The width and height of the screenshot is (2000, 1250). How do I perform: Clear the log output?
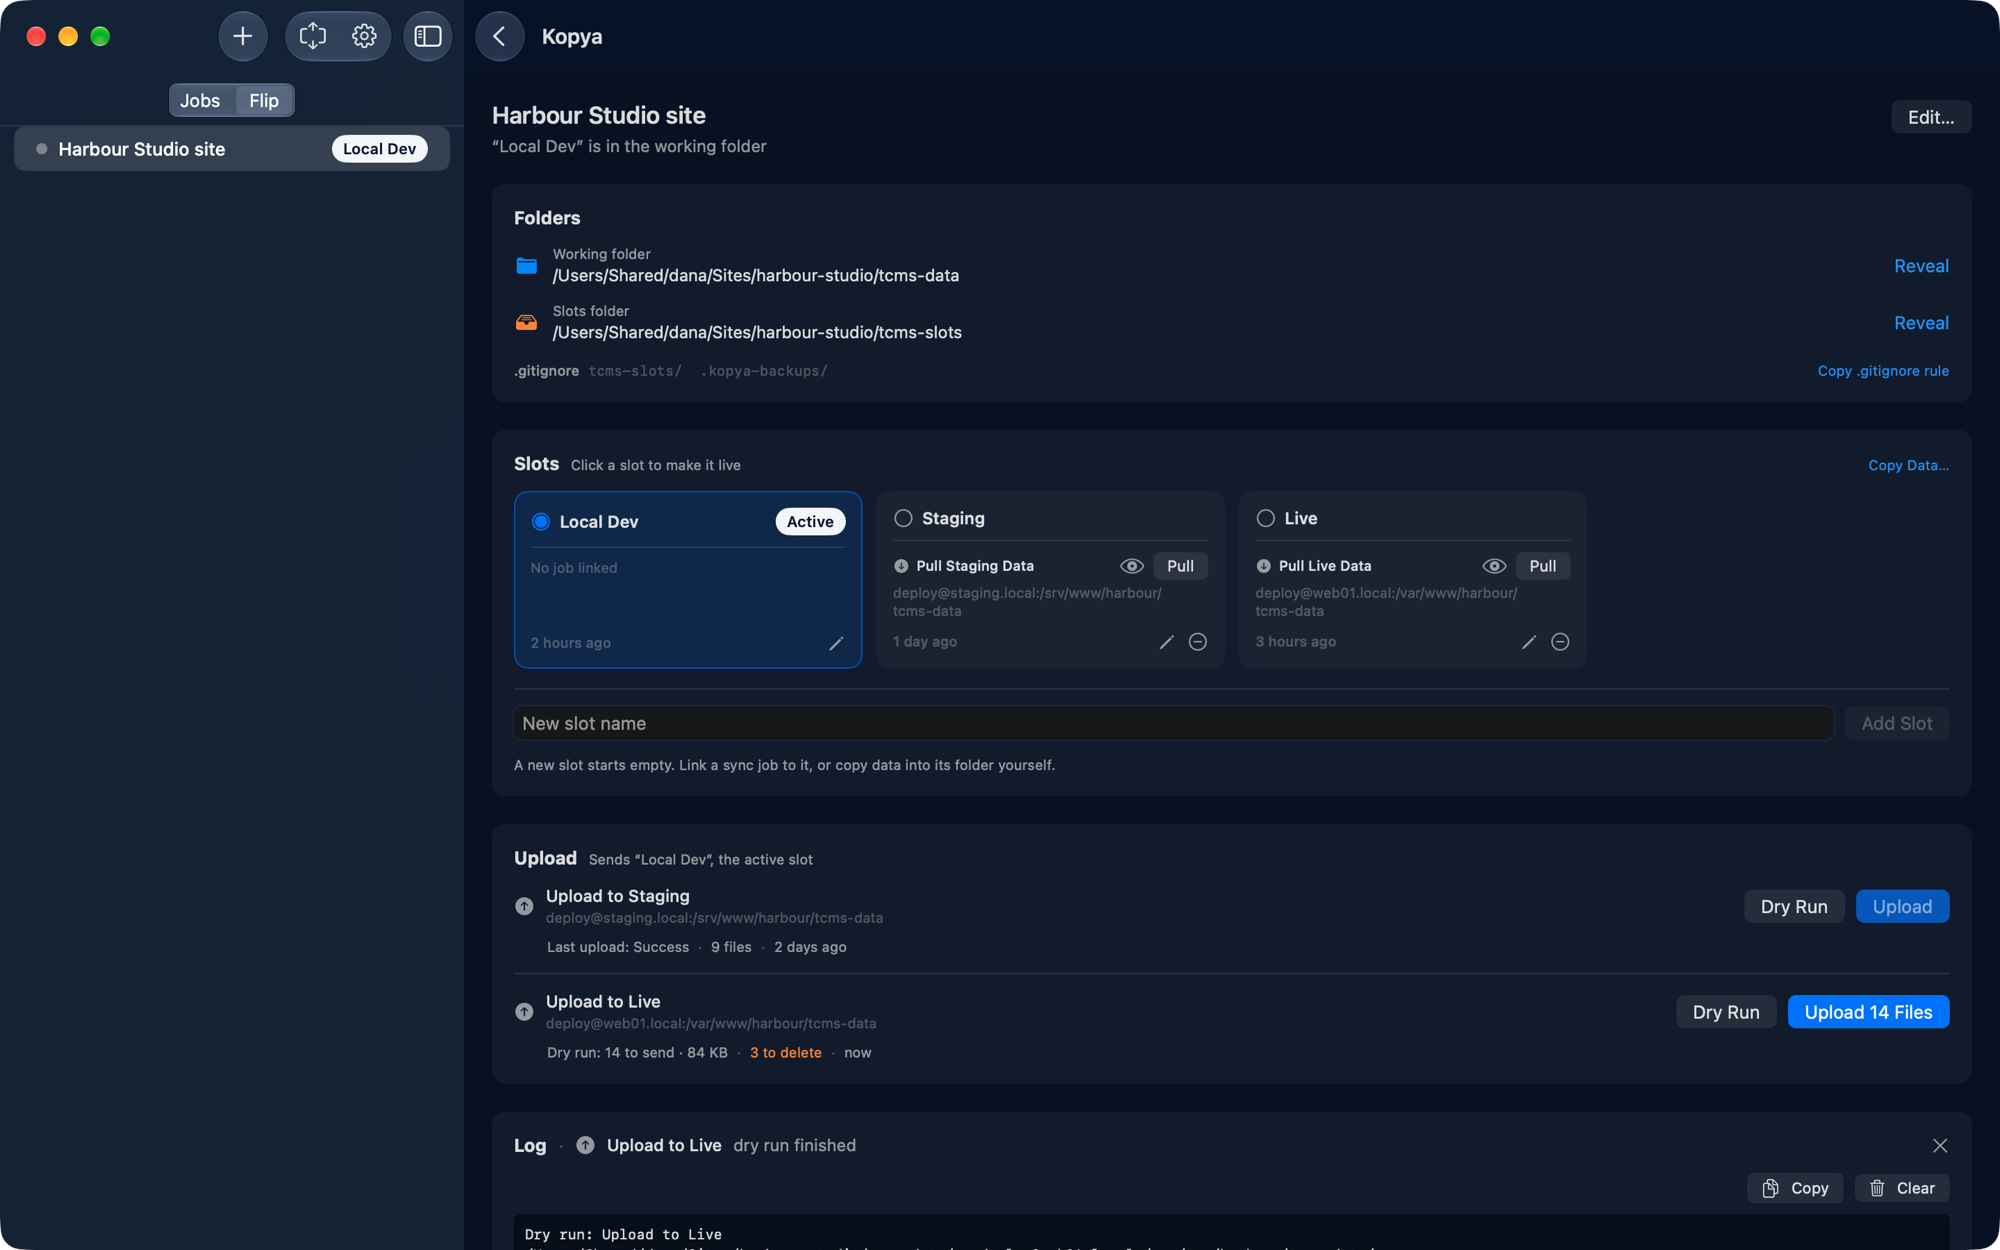pos(1902,1188)
